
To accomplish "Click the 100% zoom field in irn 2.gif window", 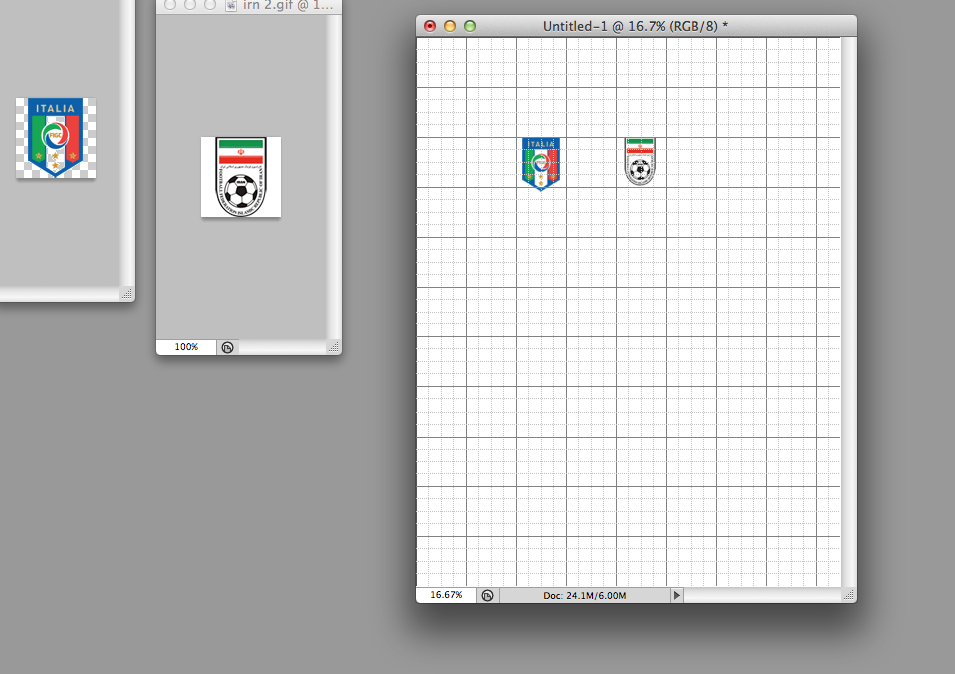I will (186, 347).
